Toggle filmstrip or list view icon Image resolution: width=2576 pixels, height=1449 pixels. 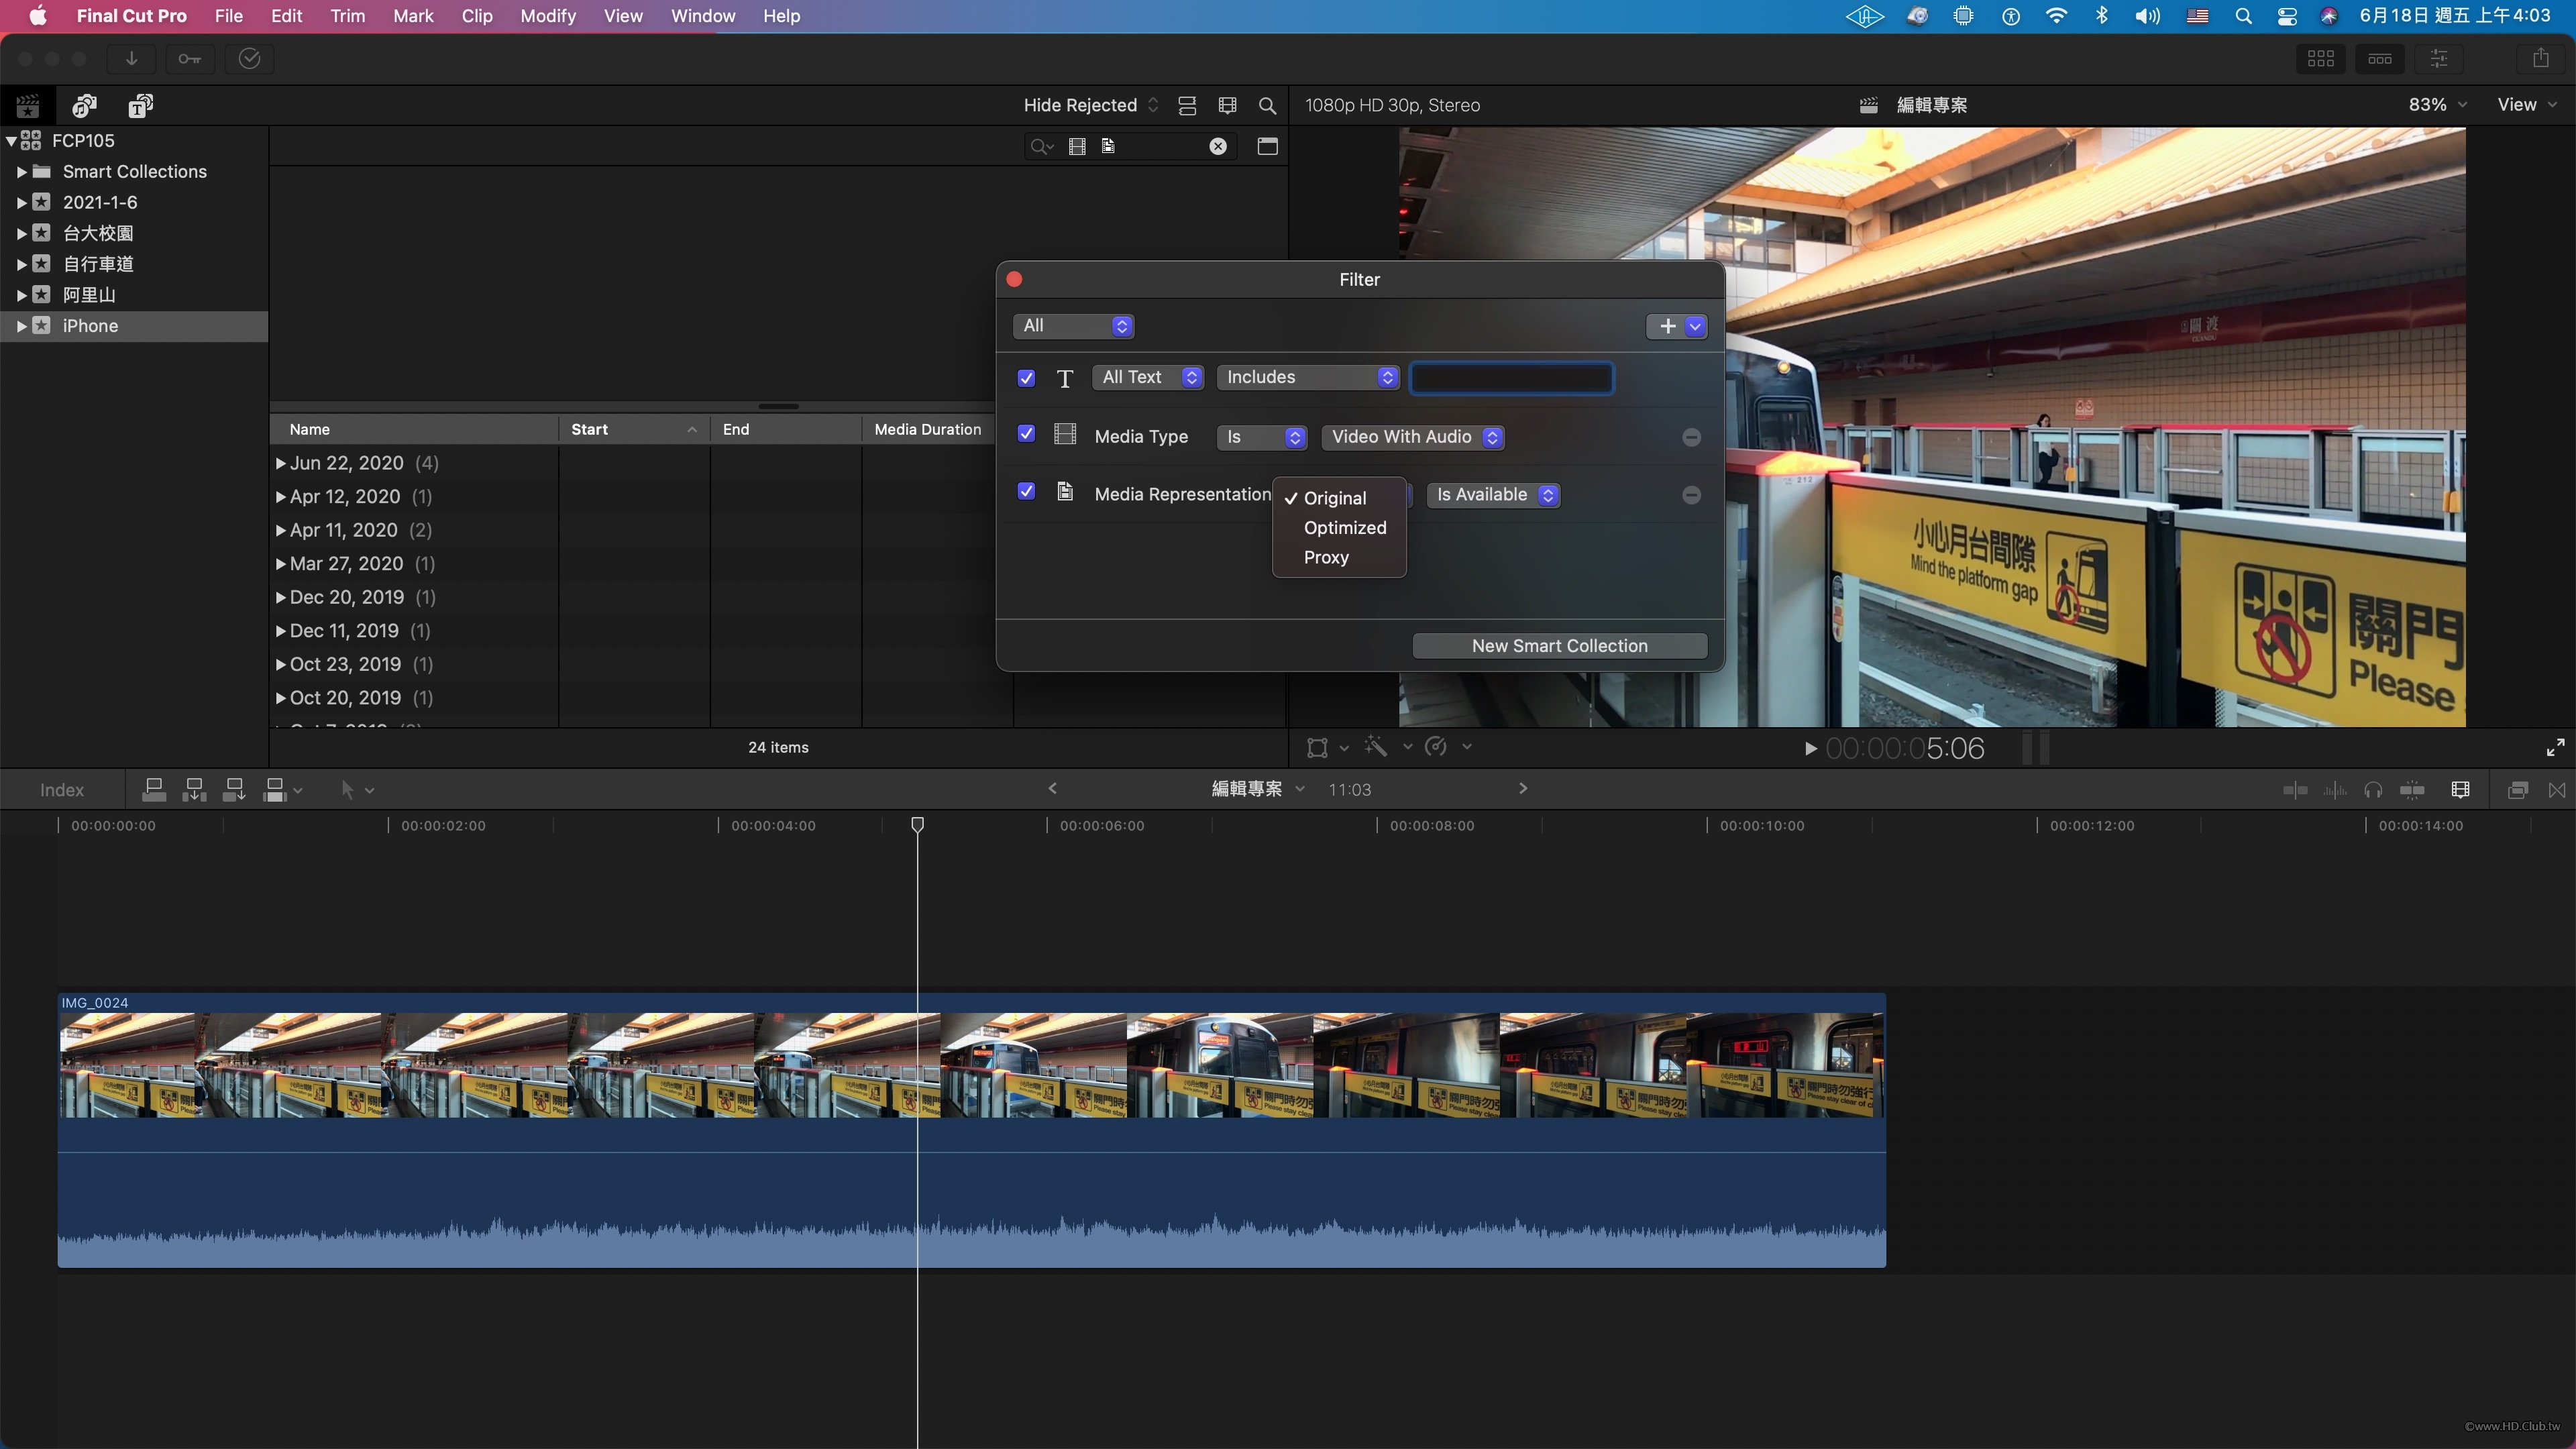click(1187, 105)
